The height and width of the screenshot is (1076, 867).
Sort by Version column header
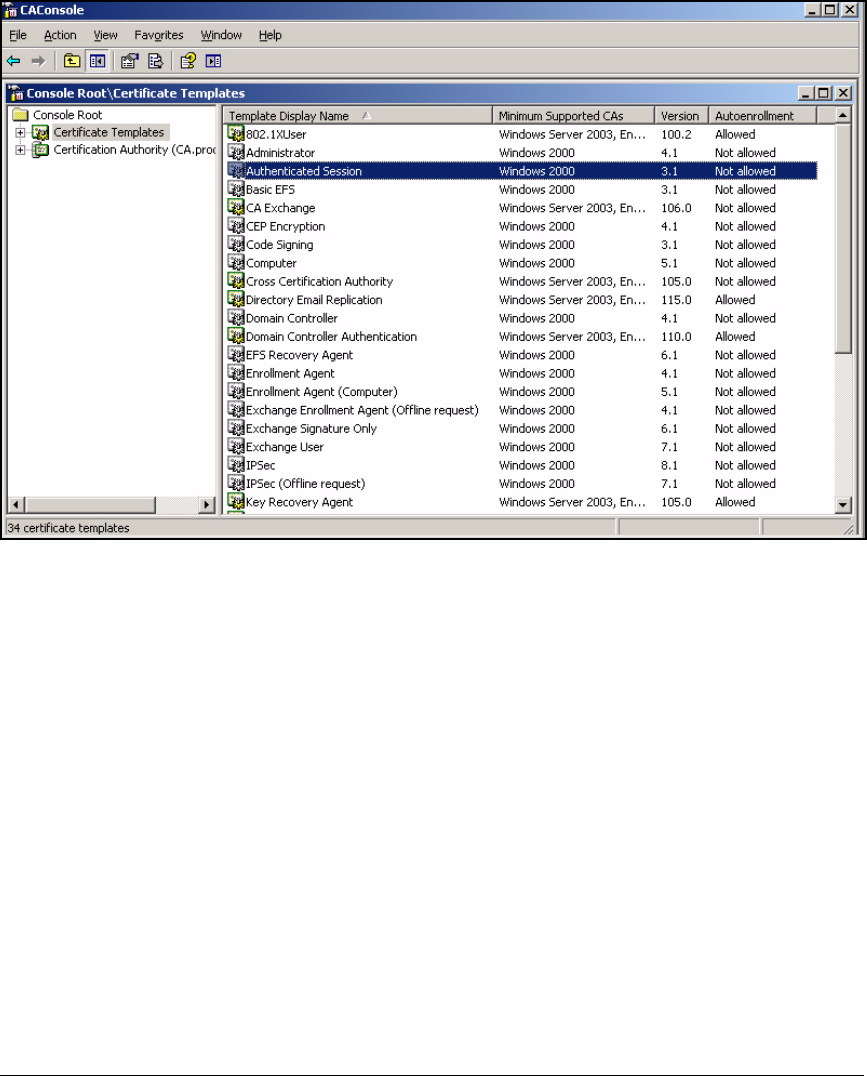[x=682, y=115]
